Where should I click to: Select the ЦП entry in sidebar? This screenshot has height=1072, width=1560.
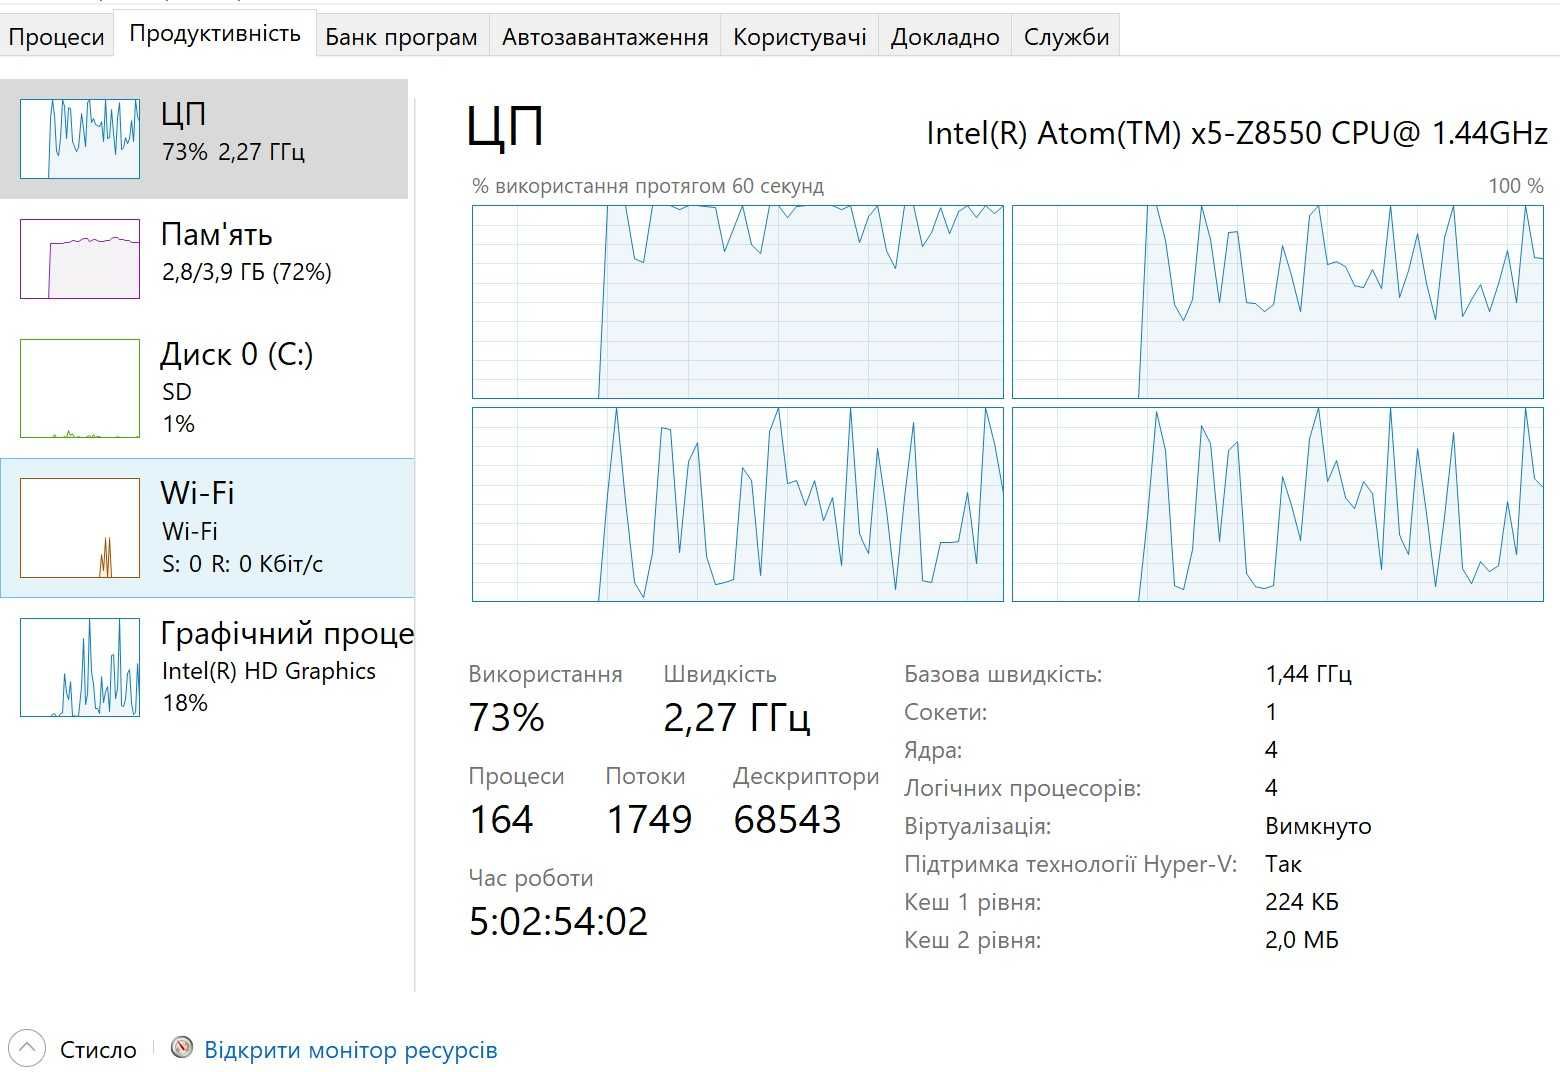click(x=204, y=139)
